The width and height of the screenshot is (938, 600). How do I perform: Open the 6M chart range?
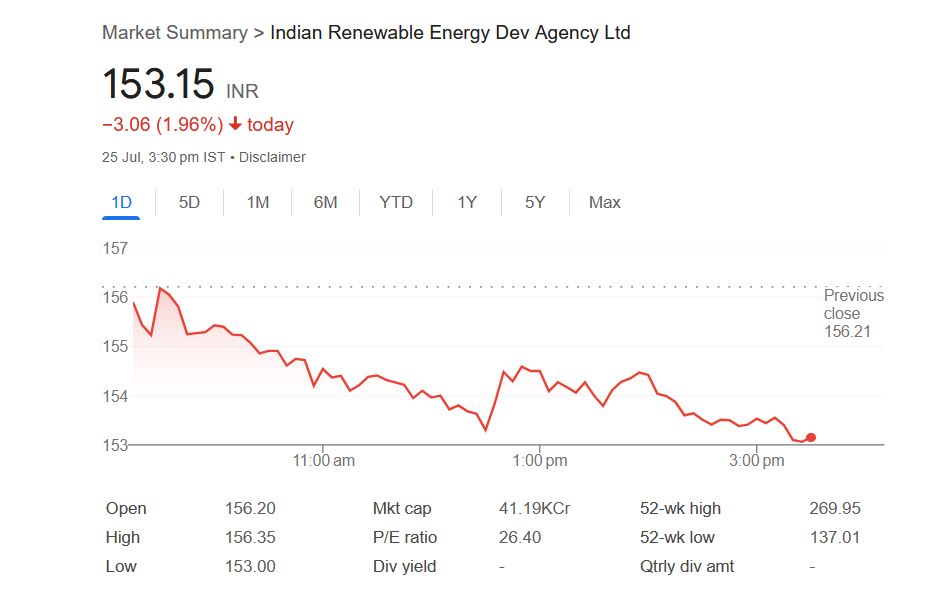pyautogui.click(x=325, y=202)
